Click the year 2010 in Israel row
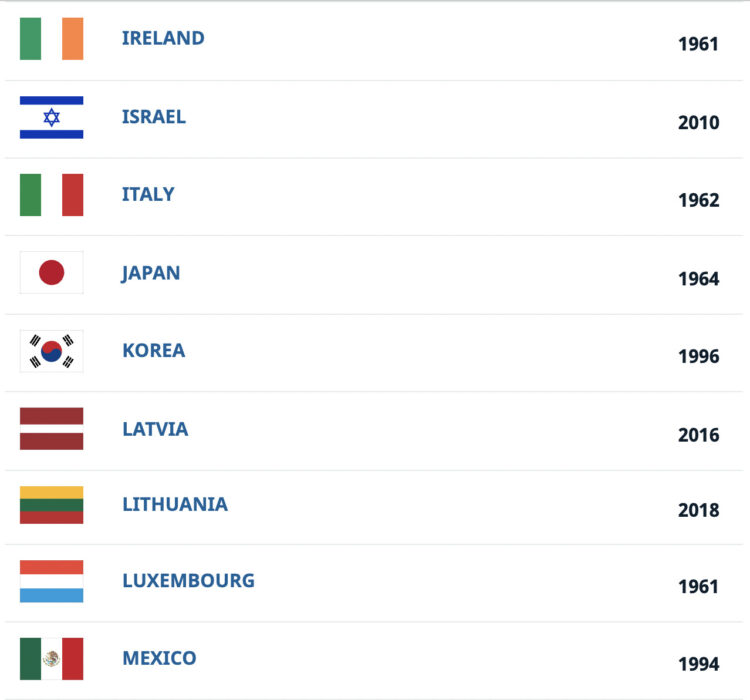 coord(698,123)
